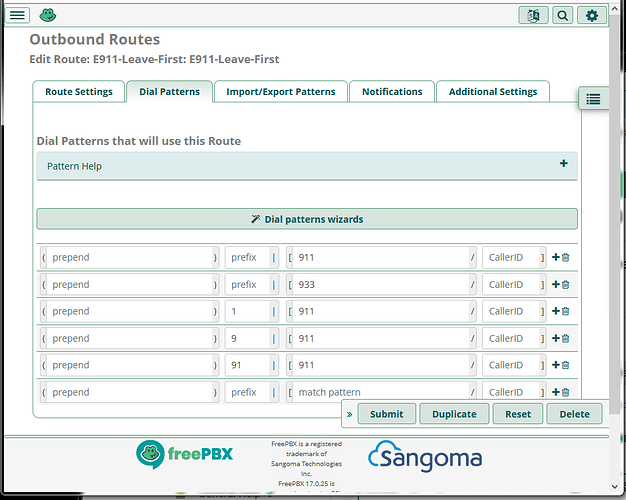The image size is (626, 500).
Task: Switch to the Route Settings tab
Action: pos(79,92)
